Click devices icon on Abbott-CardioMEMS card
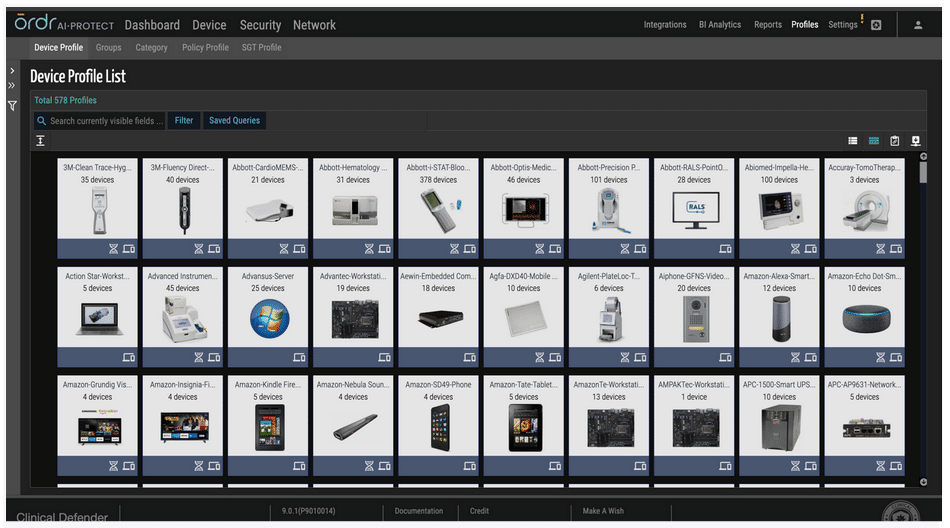The width and height of the screenshot is (950, 528). pyautogui.click(x=299, y=249)
